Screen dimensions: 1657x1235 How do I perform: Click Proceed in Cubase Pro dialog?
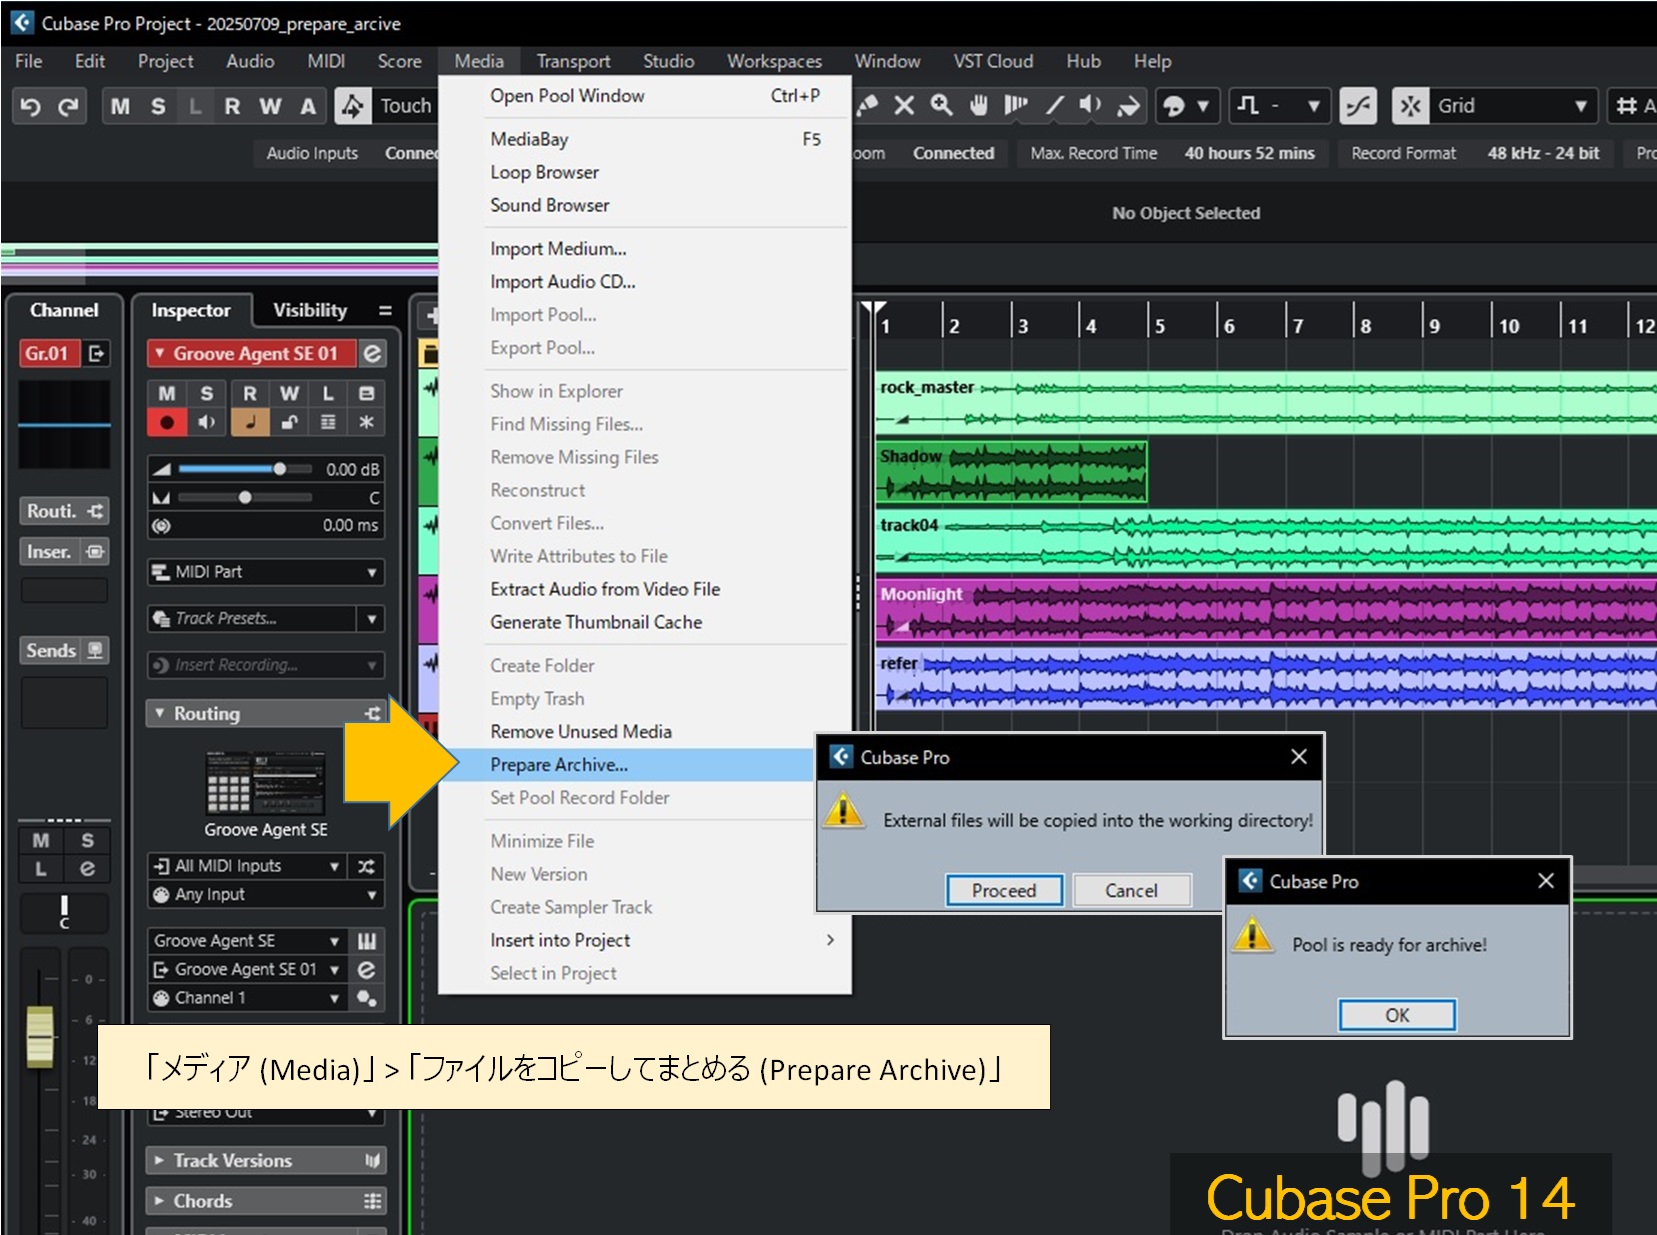pyautogui.click(x=1004, y=890)
